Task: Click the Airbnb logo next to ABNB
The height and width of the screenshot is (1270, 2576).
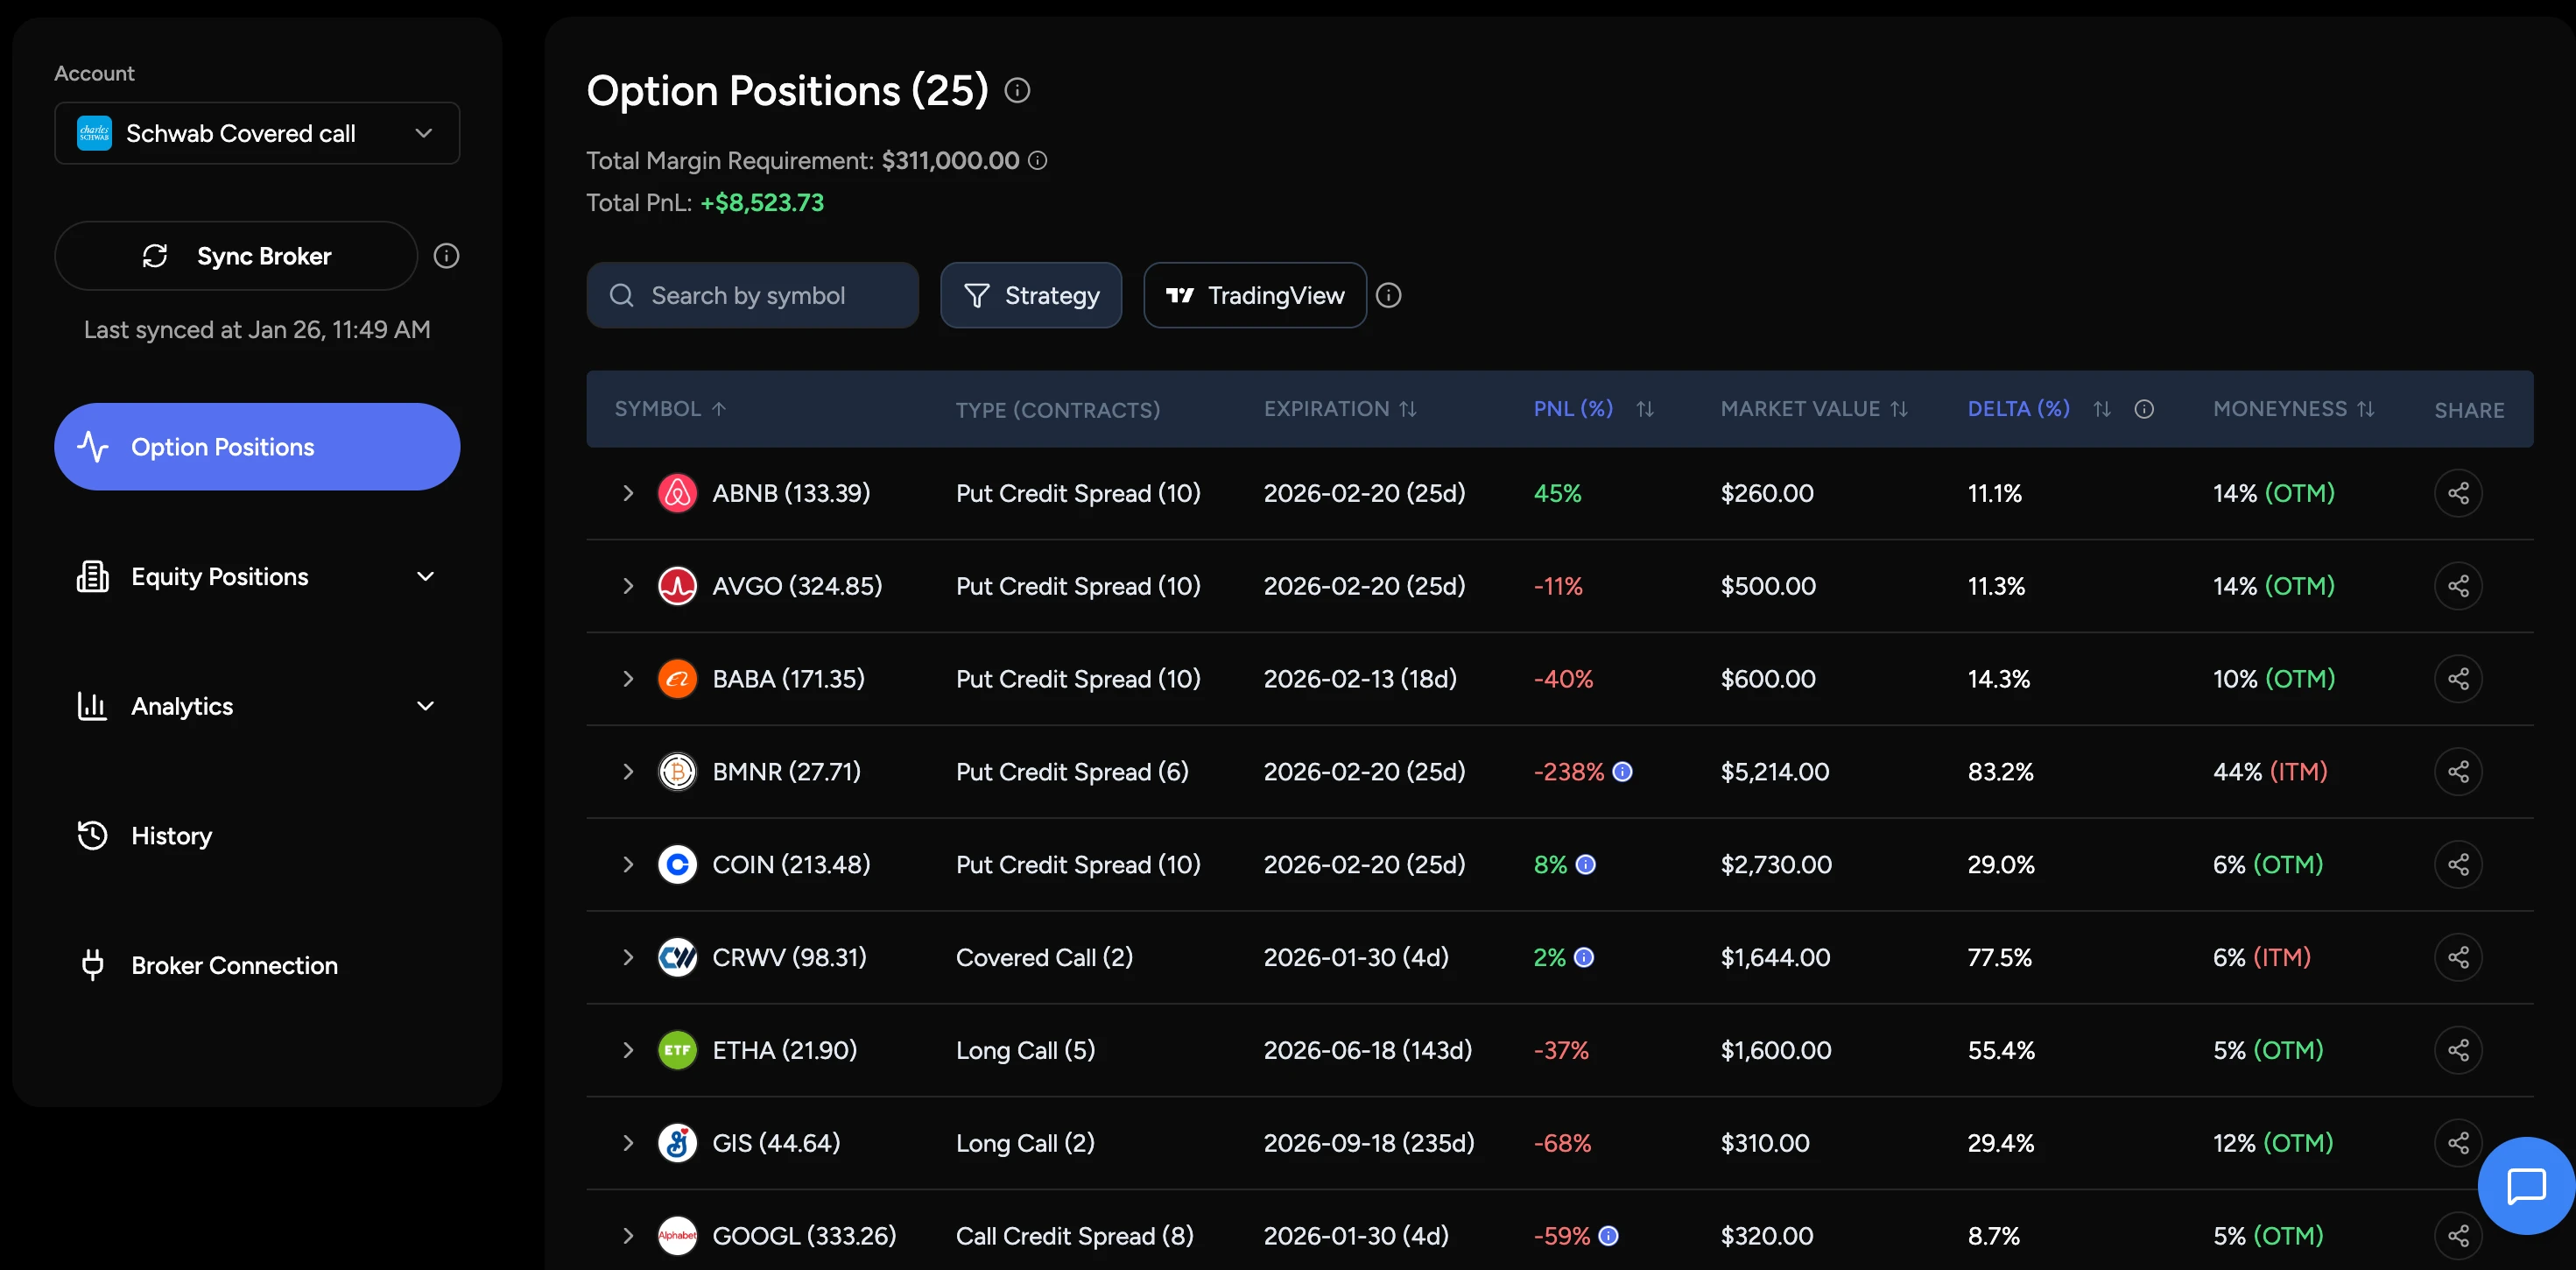Action: [x=678, y=492]
